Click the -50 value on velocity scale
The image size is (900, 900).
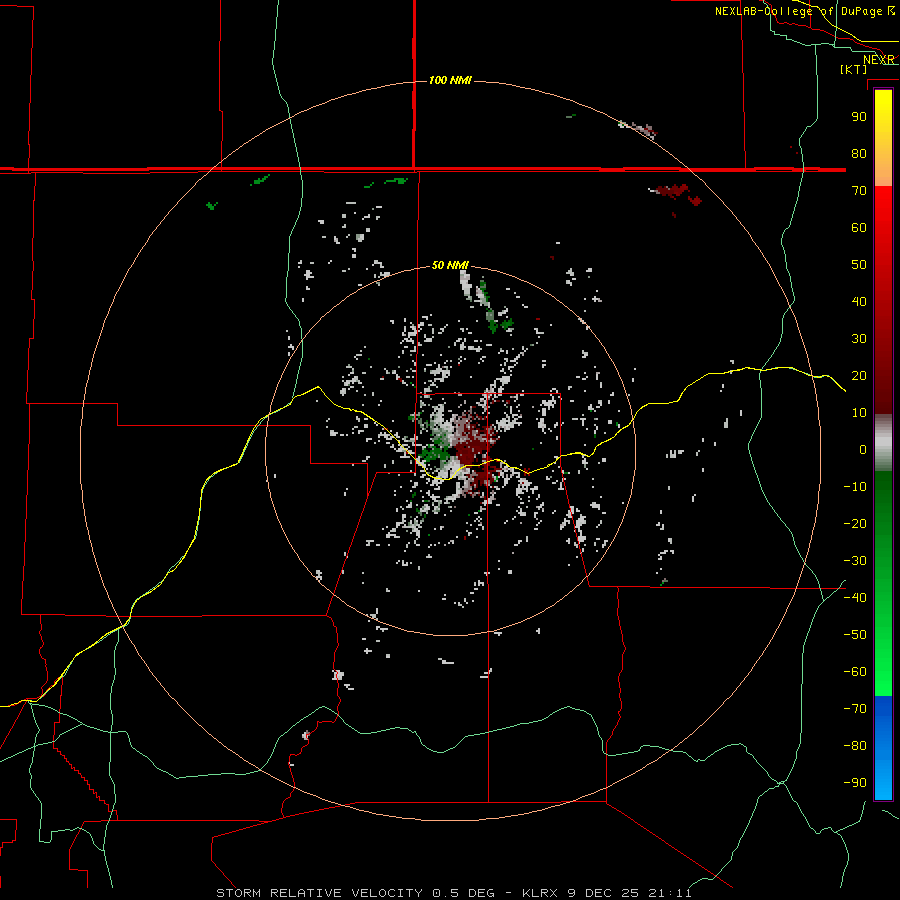tap(855, 635)
